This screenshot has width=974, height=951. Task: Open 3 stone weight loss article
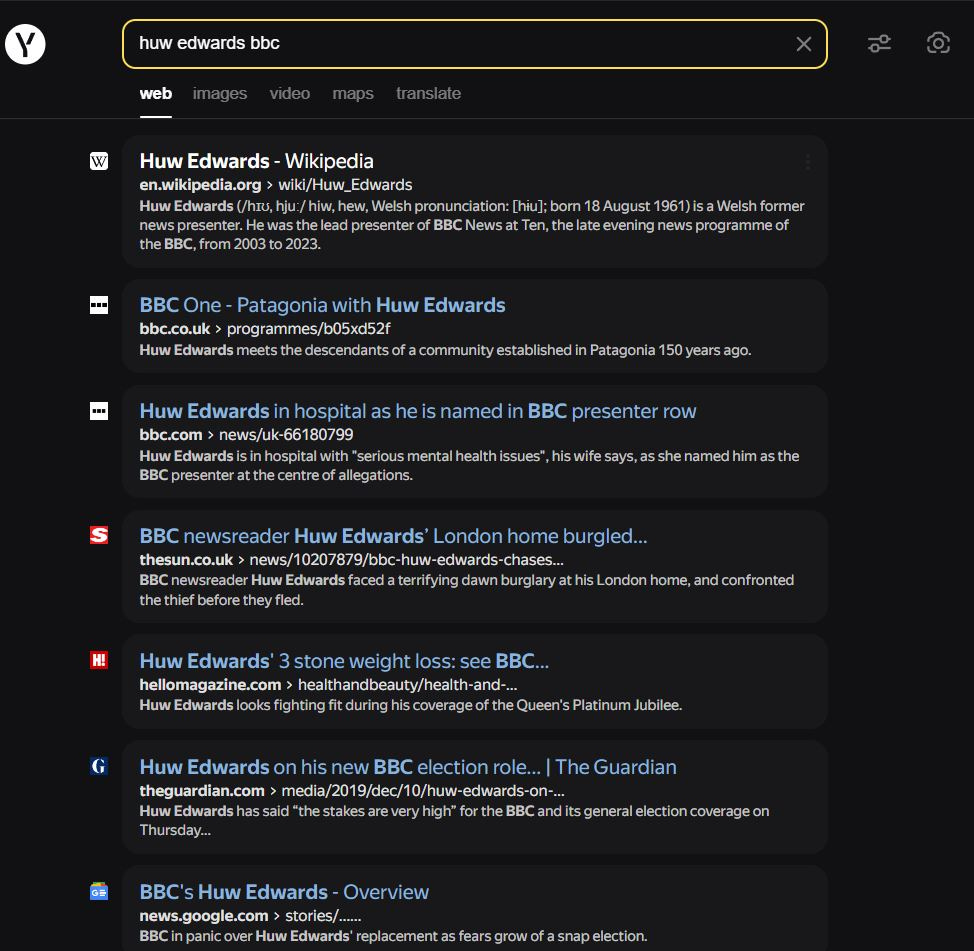coord(344,661)
